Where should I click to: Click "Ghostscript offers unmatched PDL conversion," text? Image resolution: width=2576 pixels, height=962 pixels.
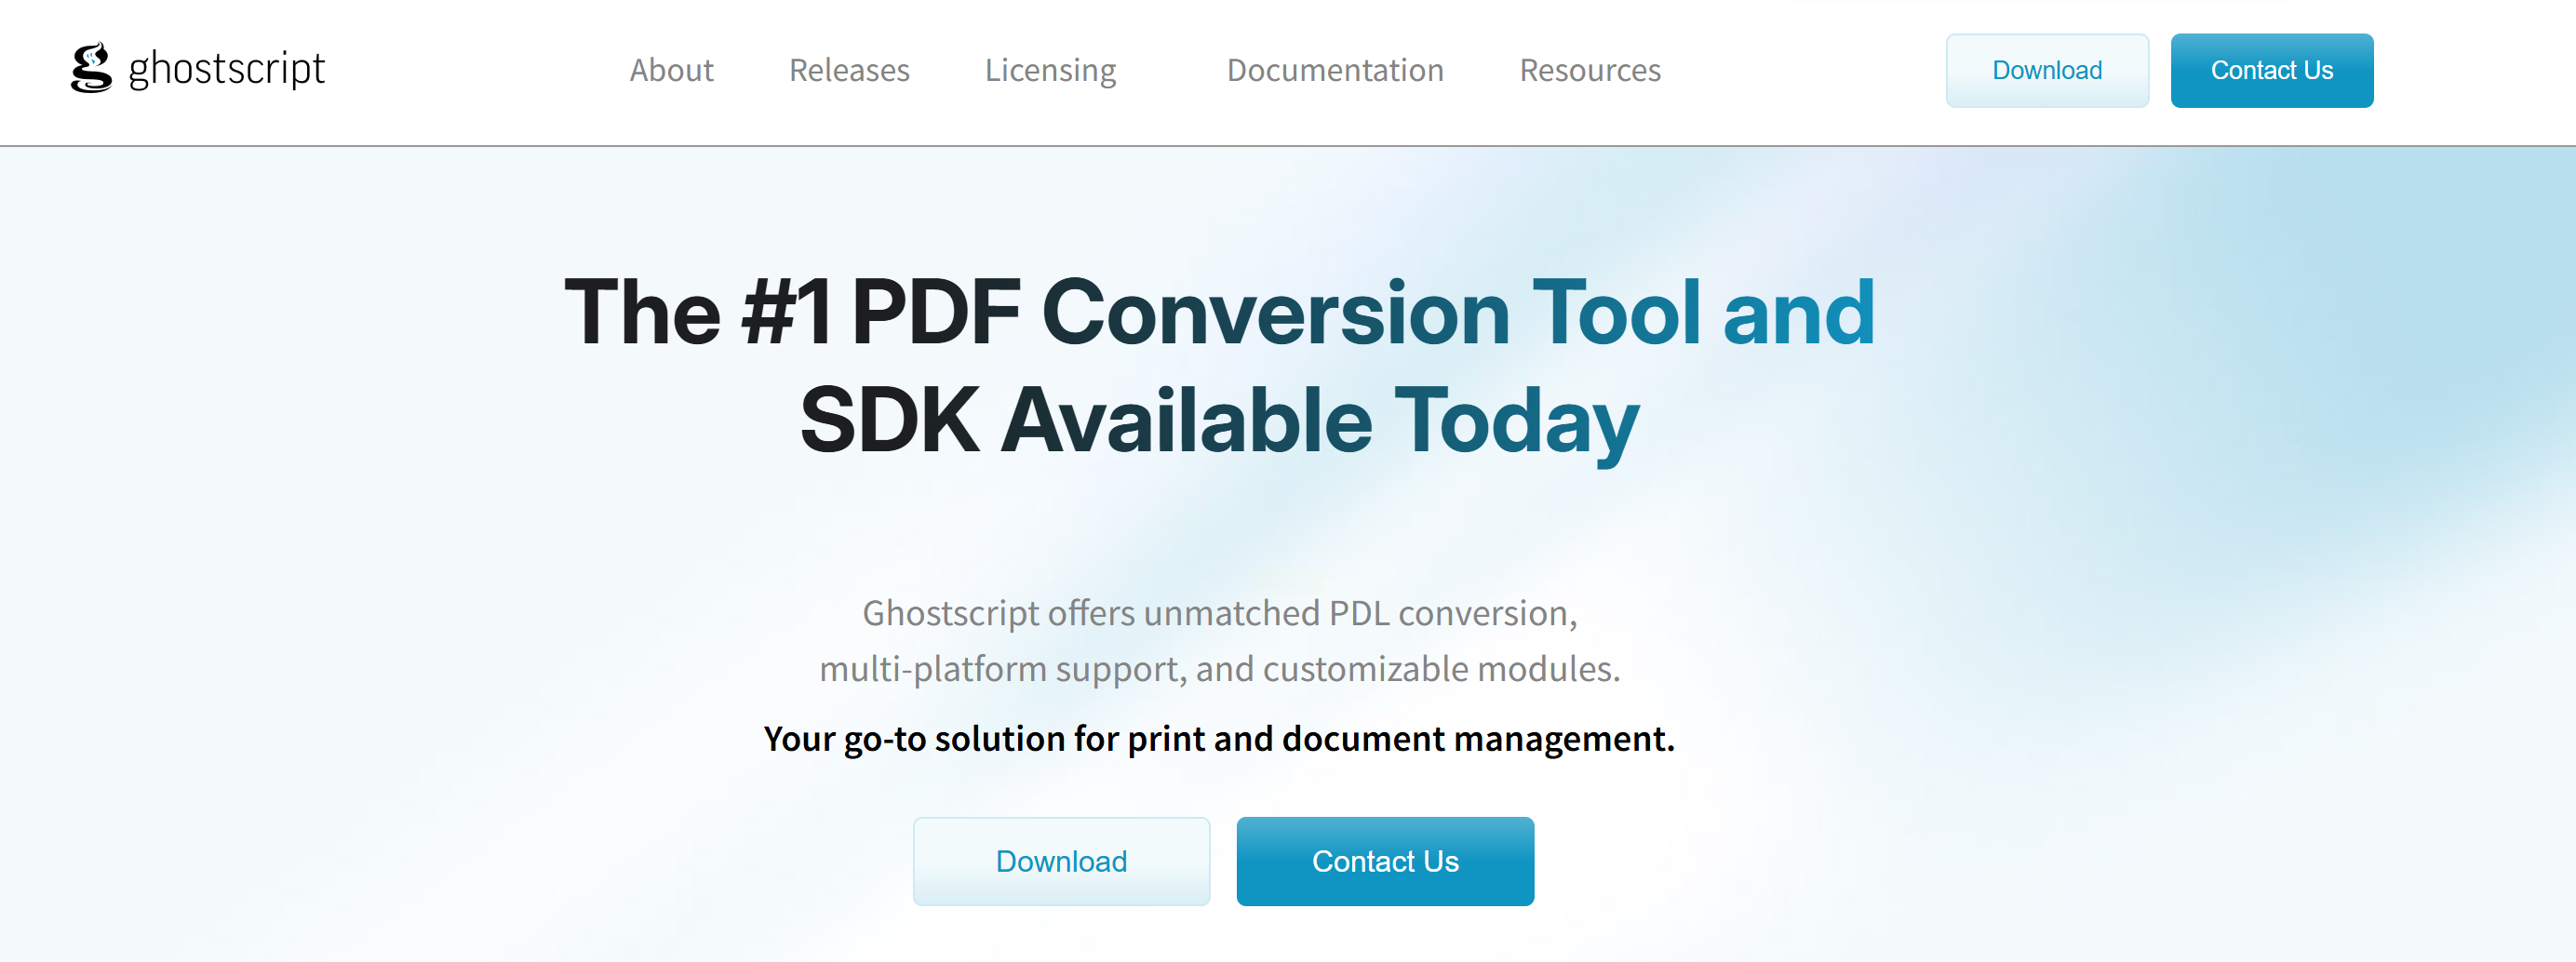[x=1220, y=612]
